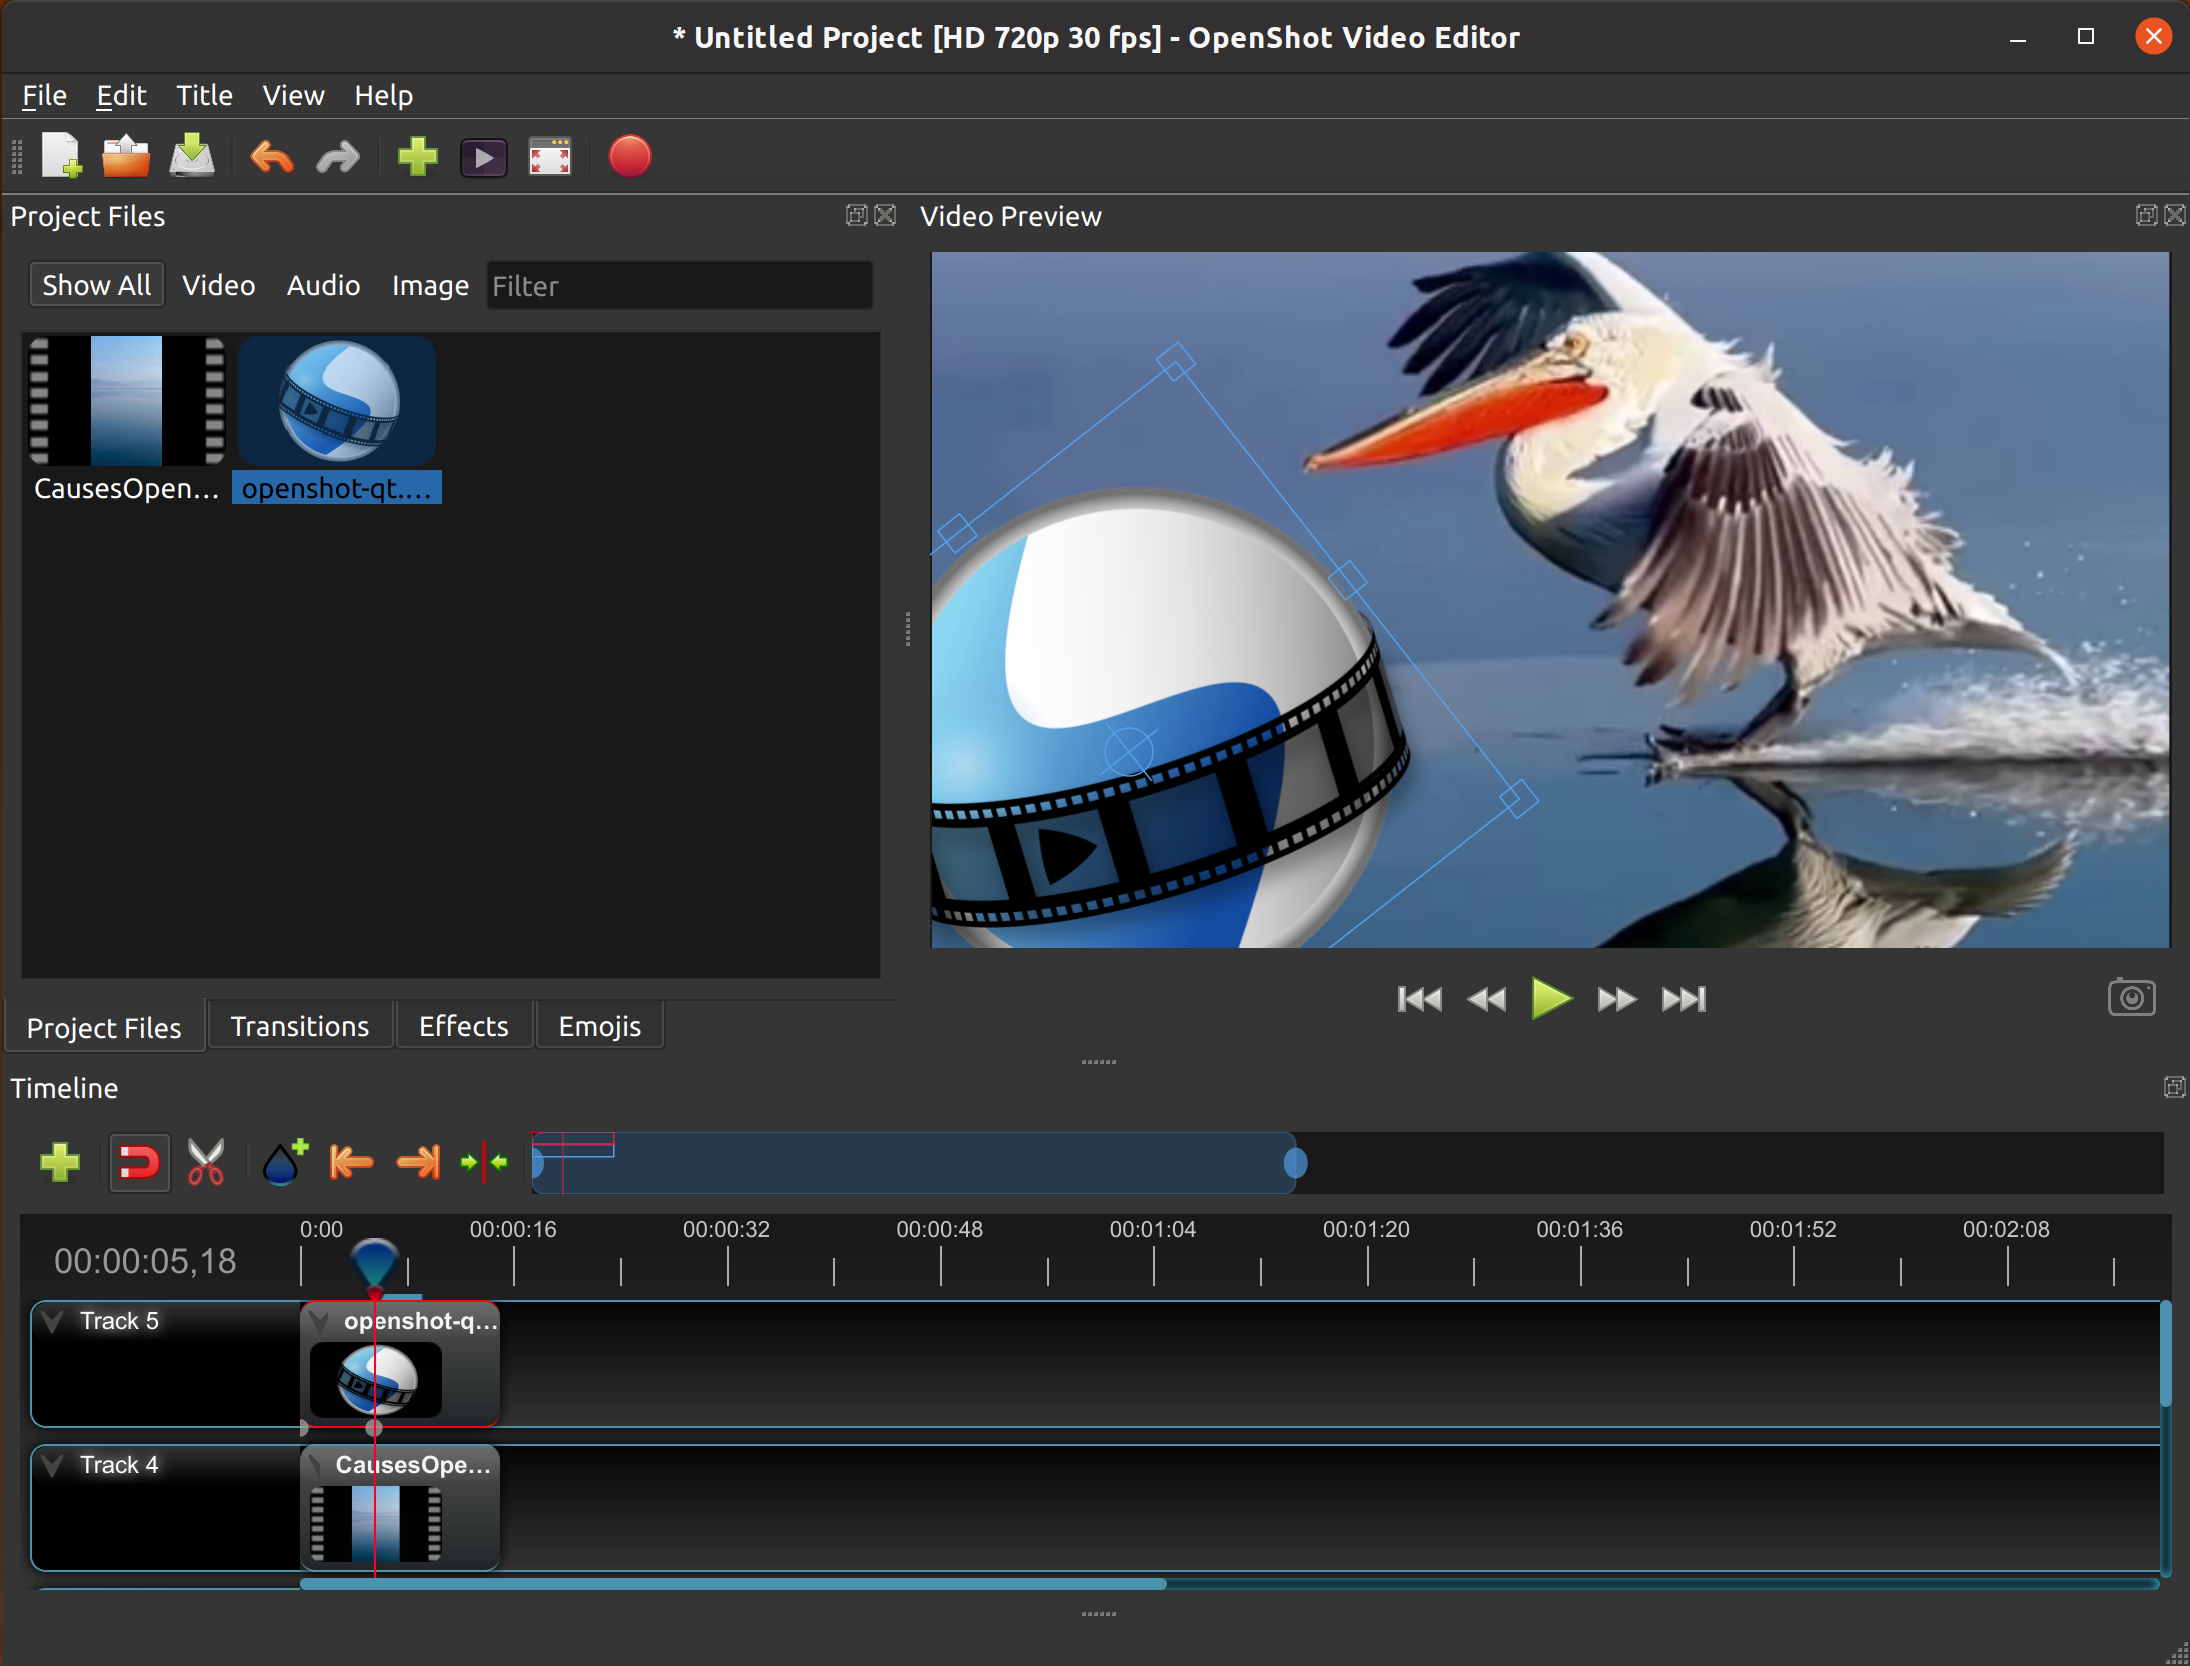The height and width of the screenshot is (1666, 2190).
Task: Open the Effects tab
Action: point(462,1026)
